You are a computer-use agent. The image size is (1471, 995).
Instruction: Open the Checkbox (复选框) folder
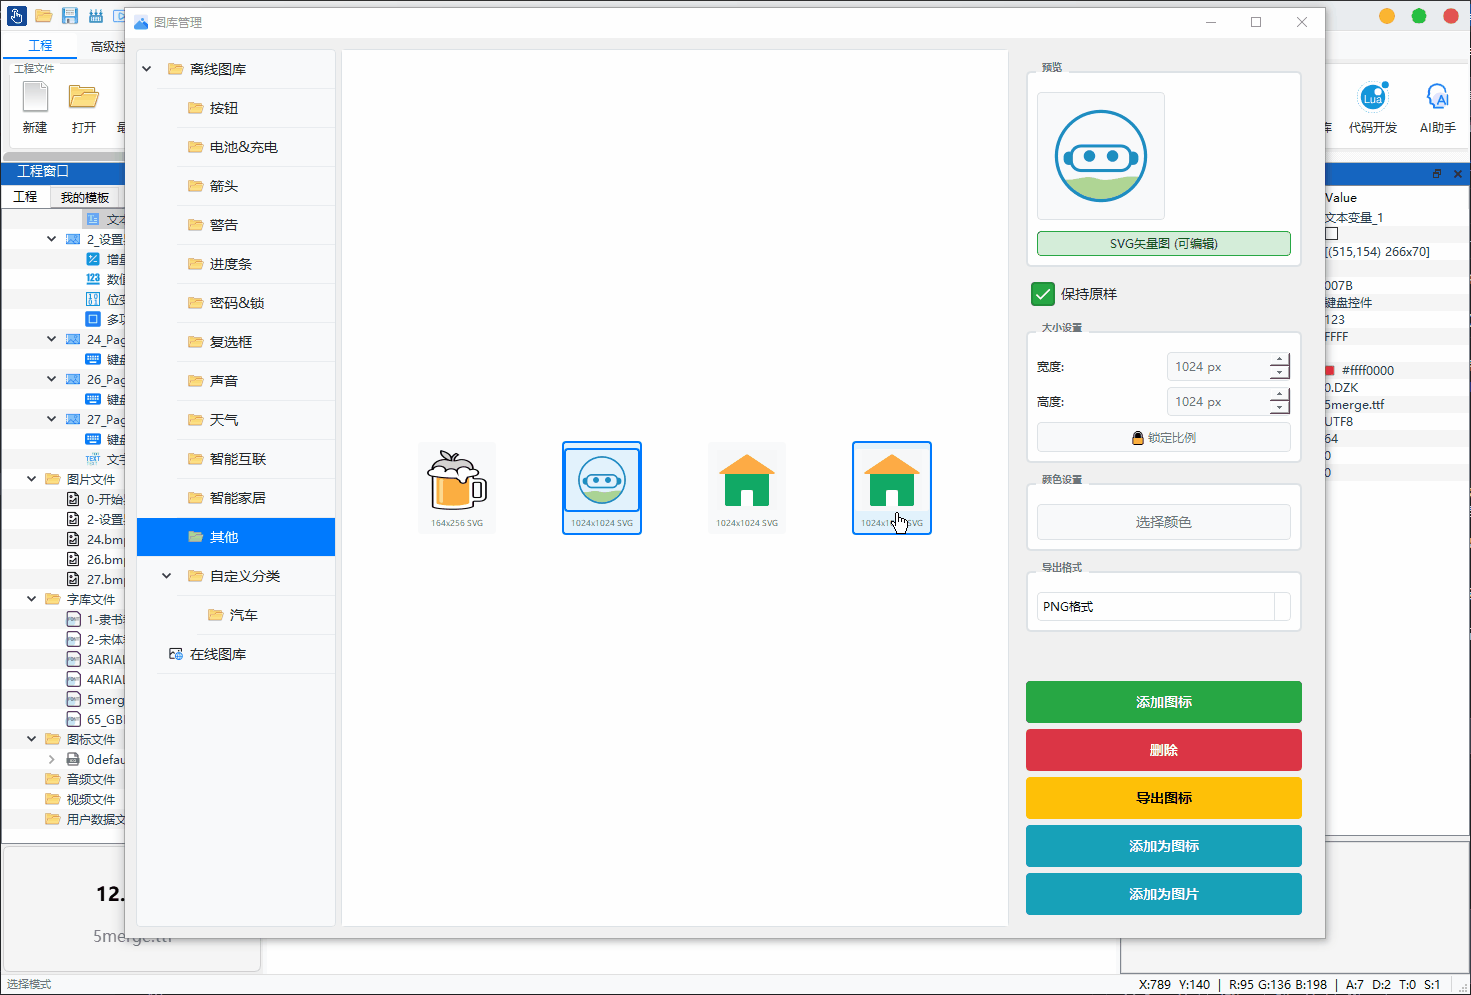255,342
